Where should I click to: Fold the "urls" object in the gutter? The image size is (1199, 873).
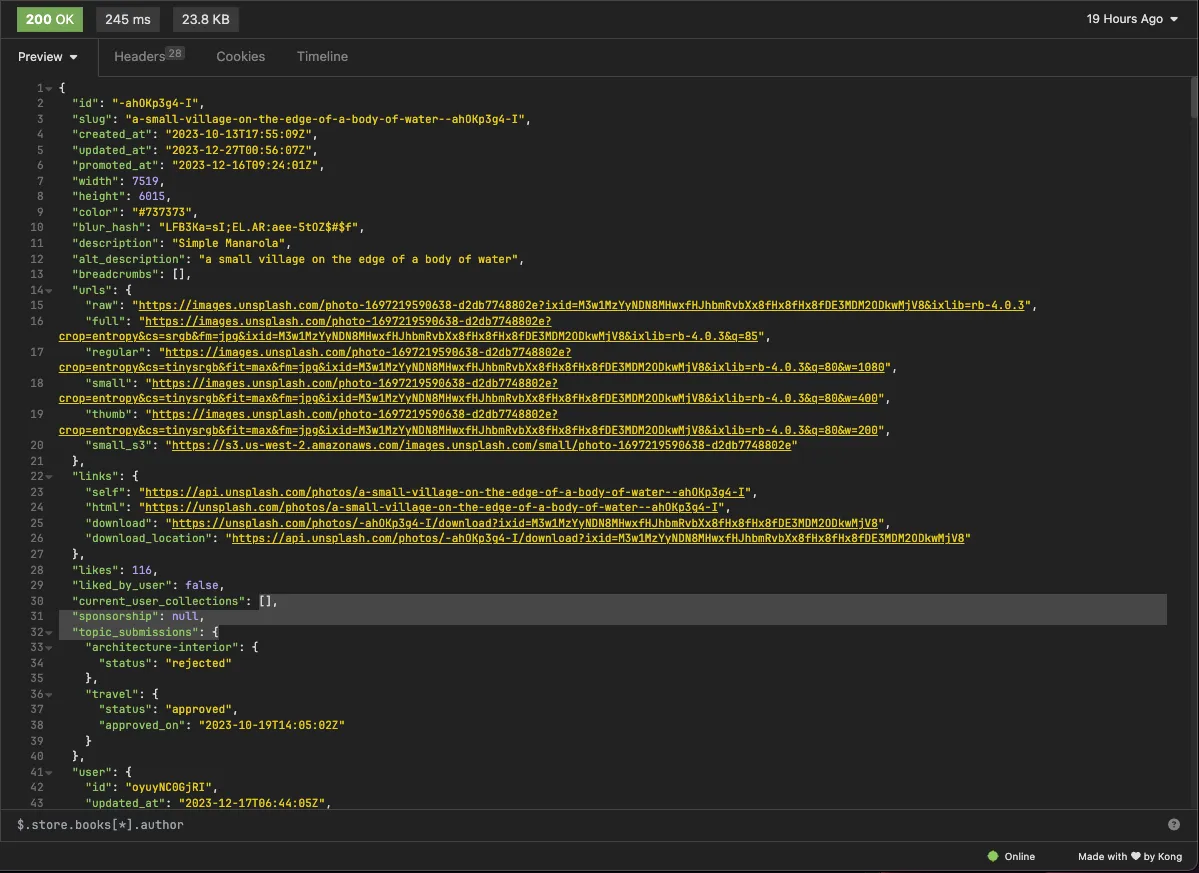[x=49, y=289]
